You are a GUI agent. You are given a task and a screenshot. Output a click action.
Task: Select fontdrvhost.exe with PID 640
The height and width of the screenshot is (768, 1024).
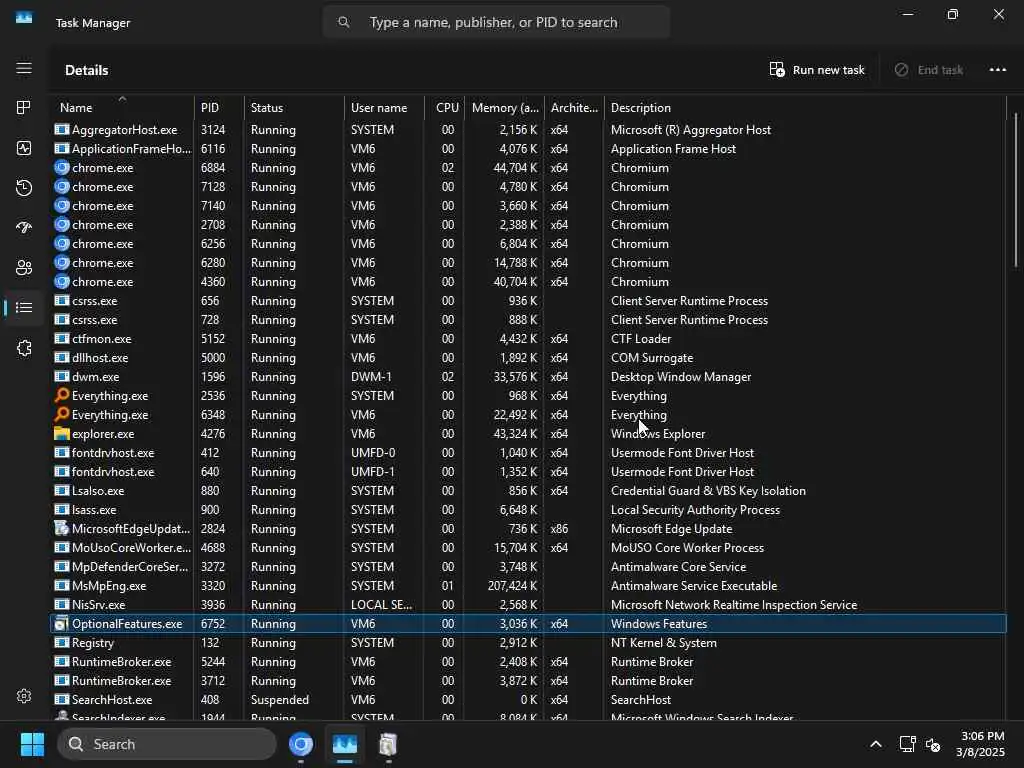[x=528, y=472]
